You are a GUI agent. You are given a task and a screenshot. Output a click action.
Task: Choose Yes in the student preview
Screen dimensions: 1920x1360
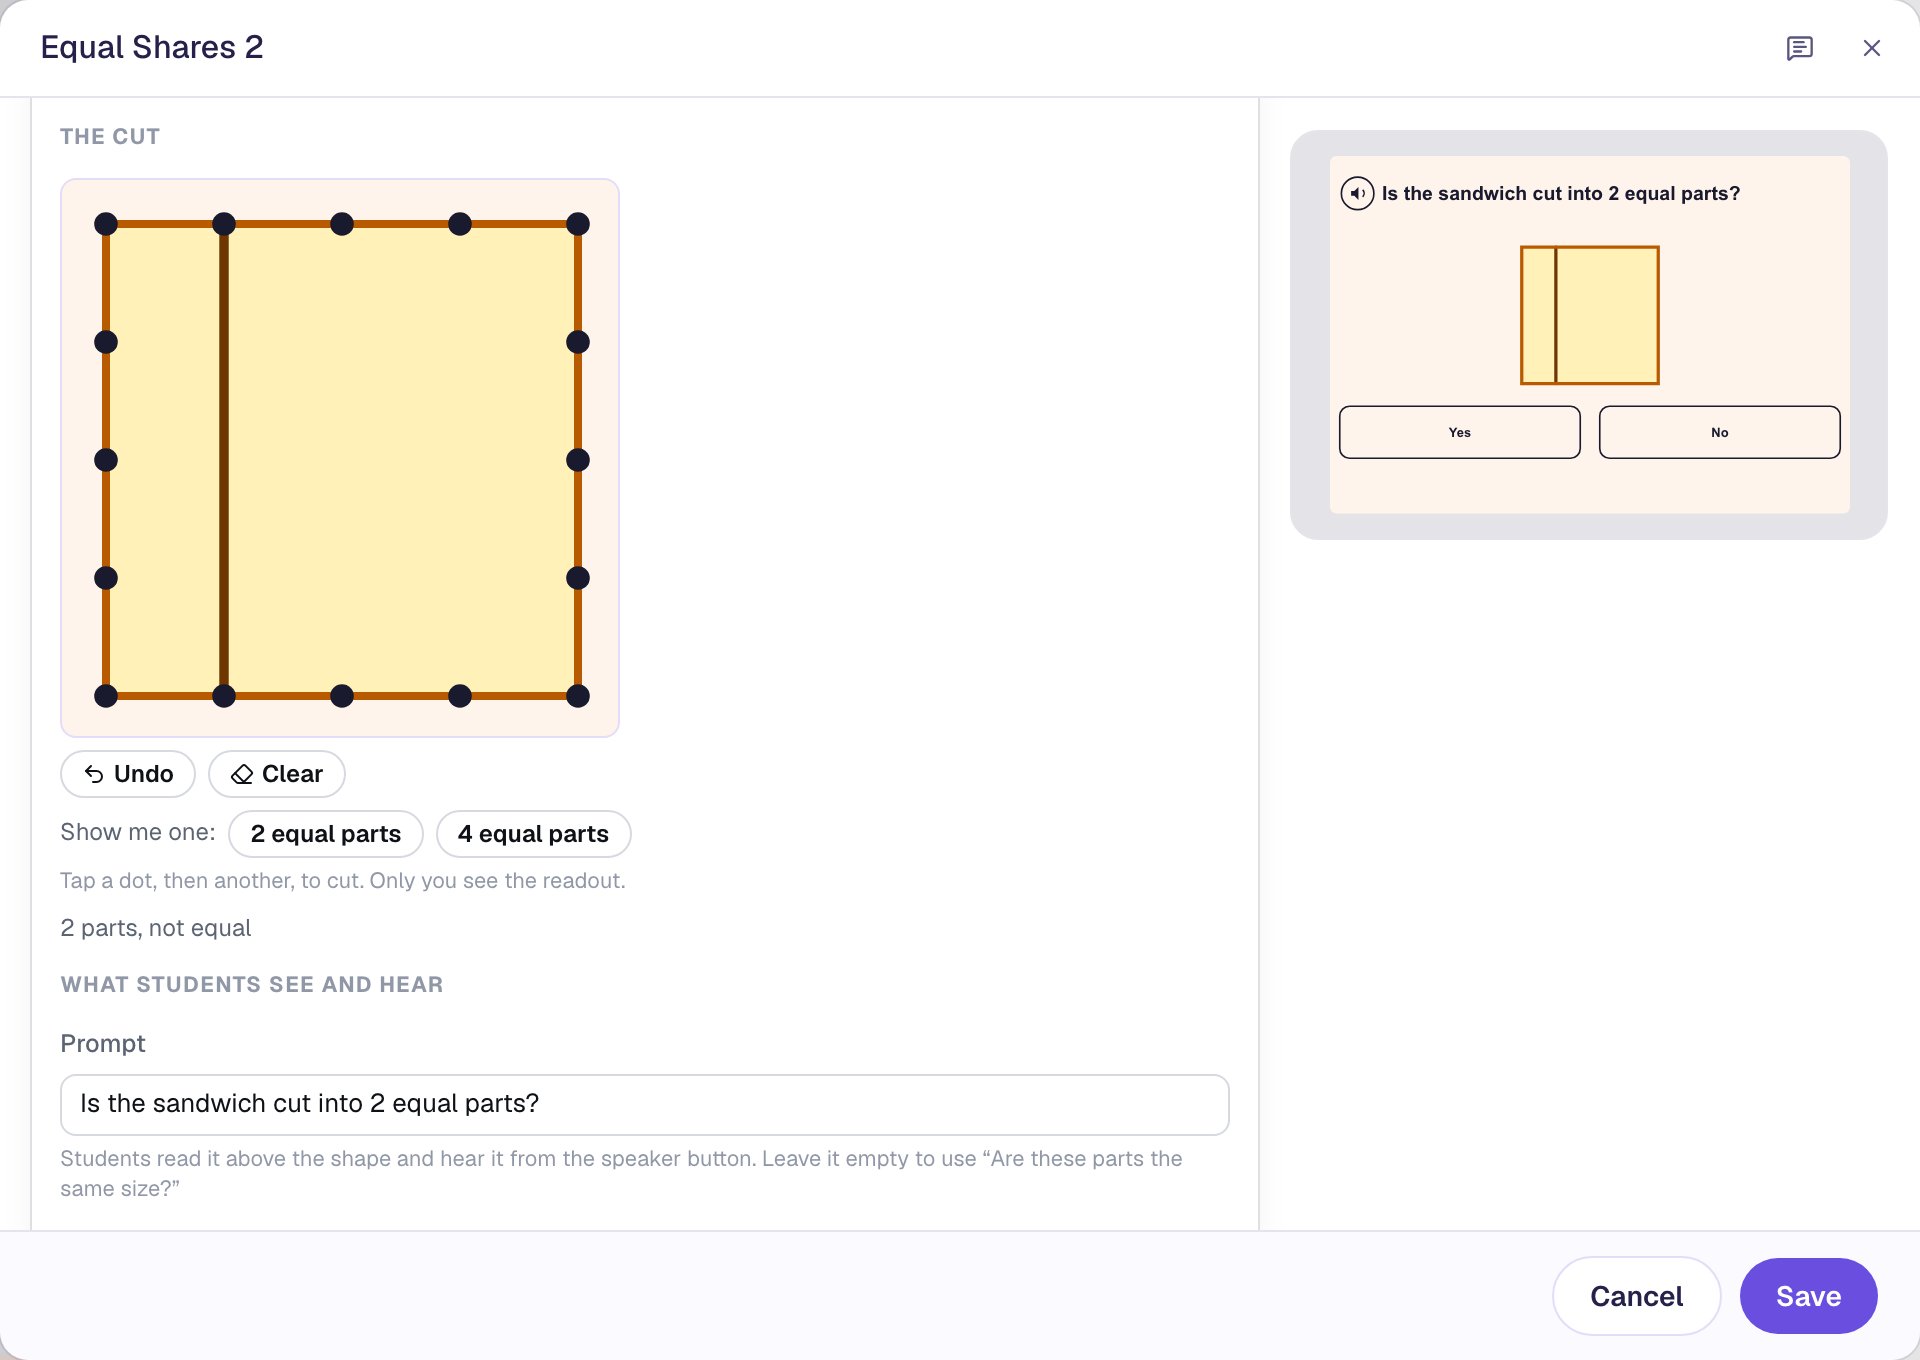(x=1460, y=432)
